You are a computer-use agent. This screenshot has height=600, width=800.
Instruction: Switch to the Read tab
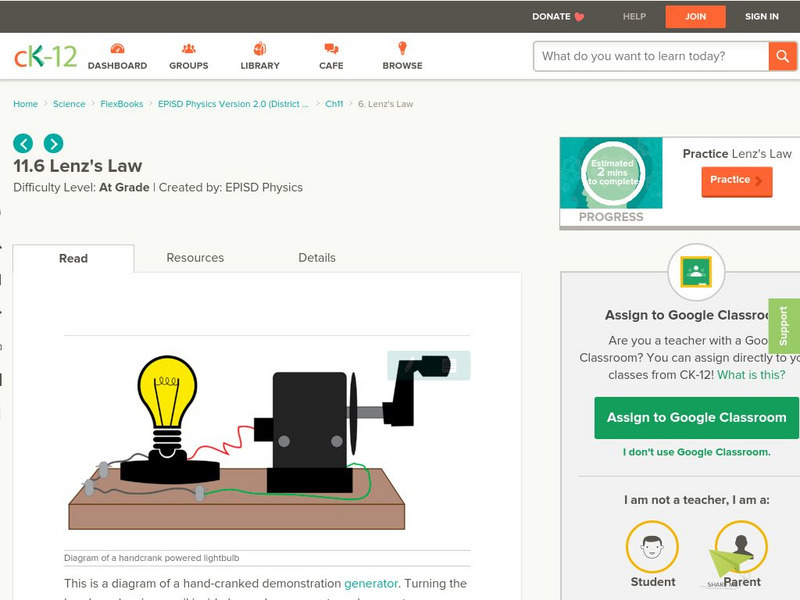tap(73, 259)
